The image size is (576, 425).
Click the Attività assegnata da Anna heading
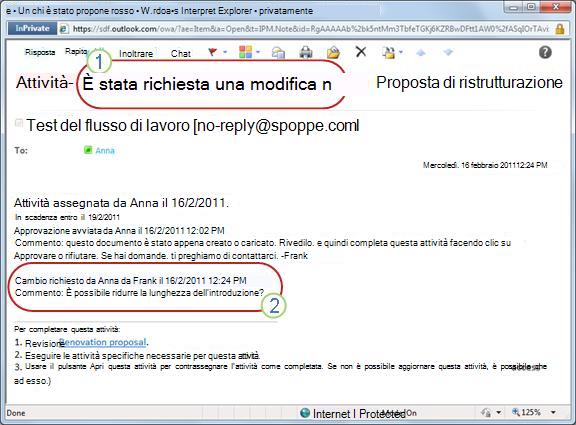click(x=121, y=203)
